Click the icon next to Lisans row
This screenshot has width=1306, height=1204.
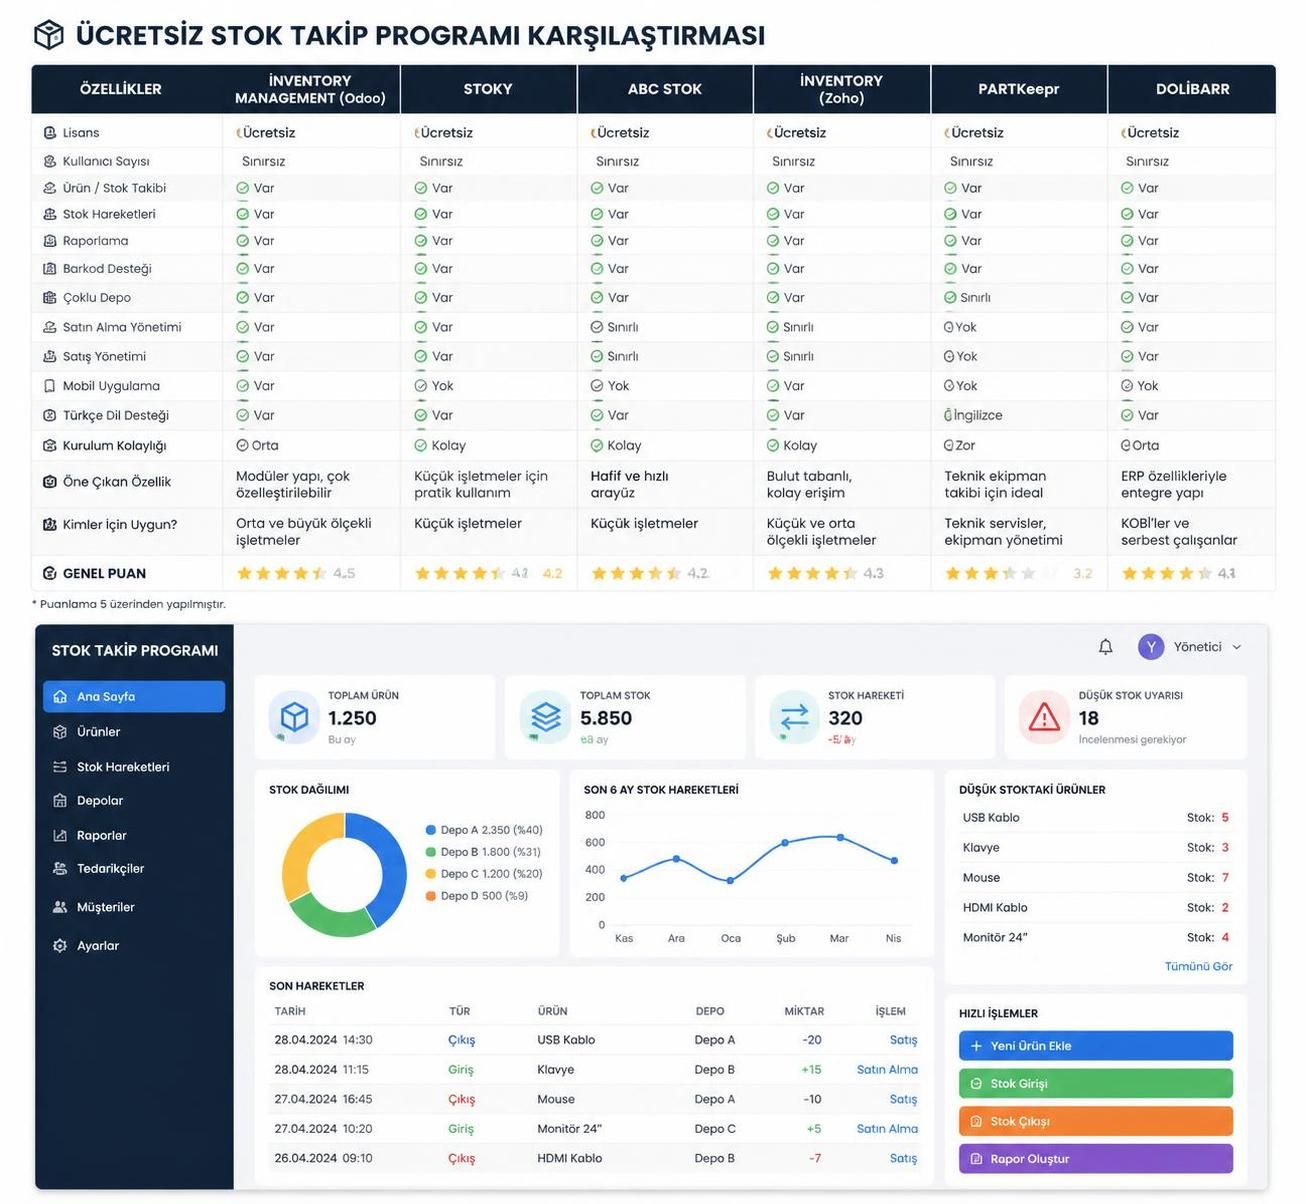[50, 133]
